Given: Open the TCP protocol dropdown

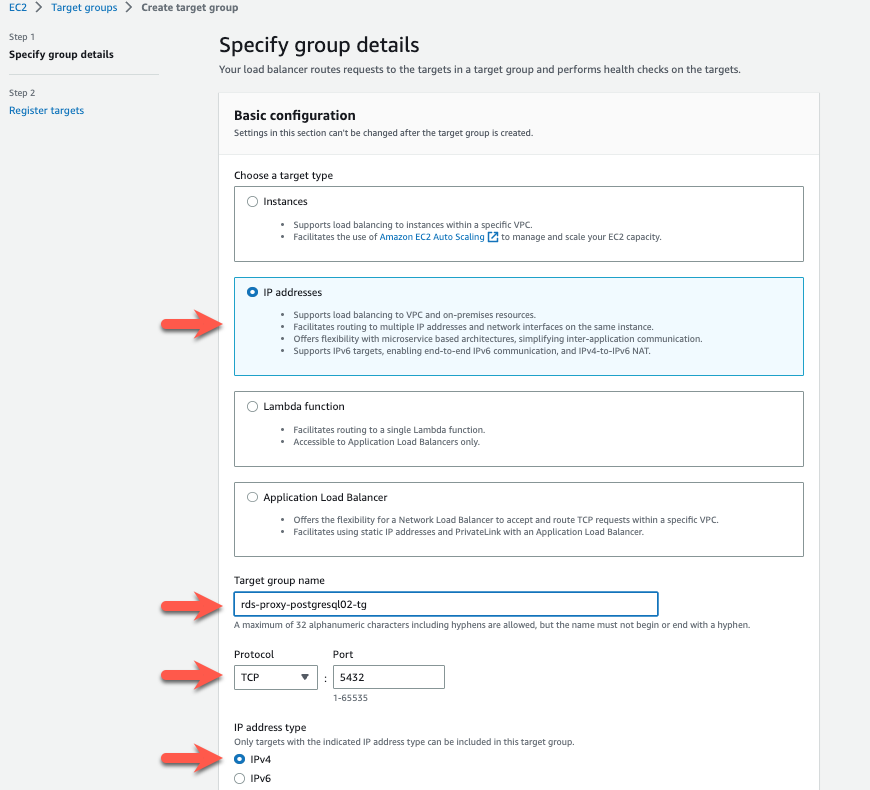Looking at the screenshot, I should tap(275, 678).
